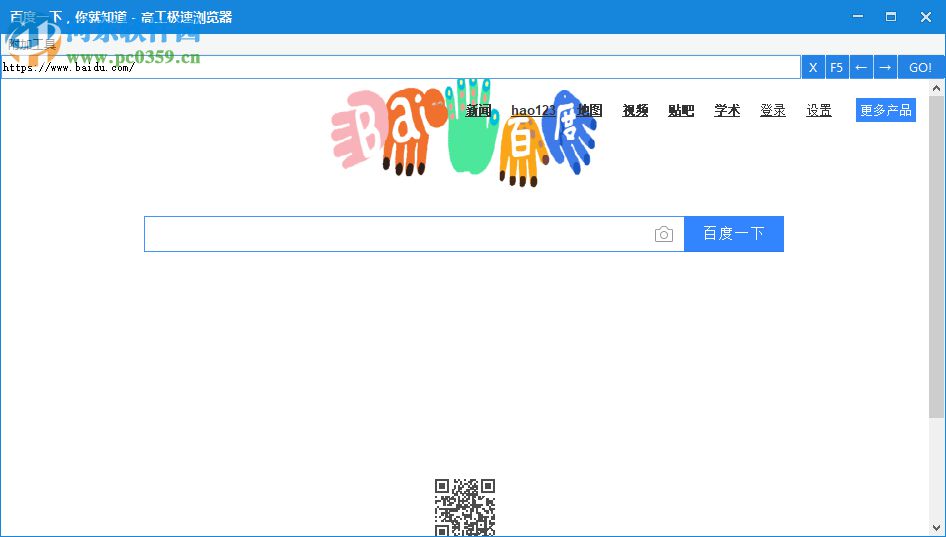This screenshot has width=946, height=537.
Task: Click the vertical scrollbar thumb
Action: (x=936, y=256)
